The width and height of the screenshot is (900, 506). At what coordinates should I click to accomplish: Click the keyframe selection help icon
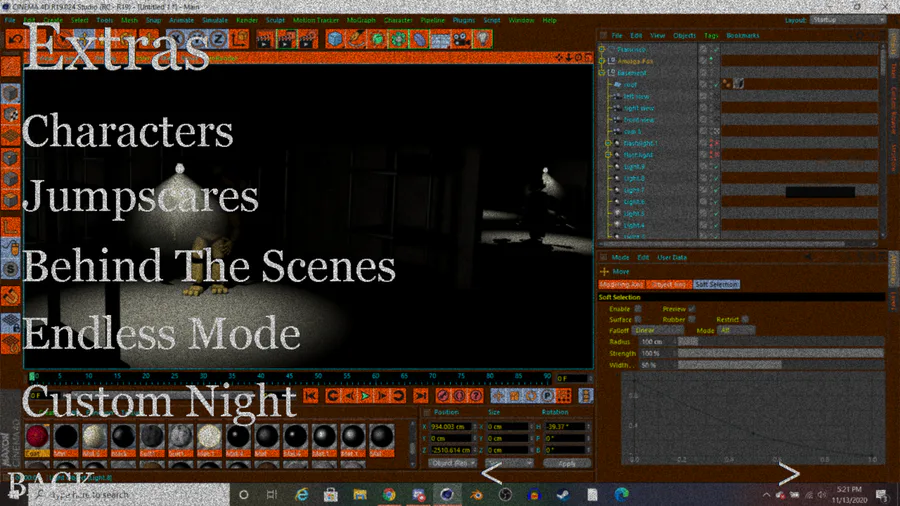tap(476, 396)
